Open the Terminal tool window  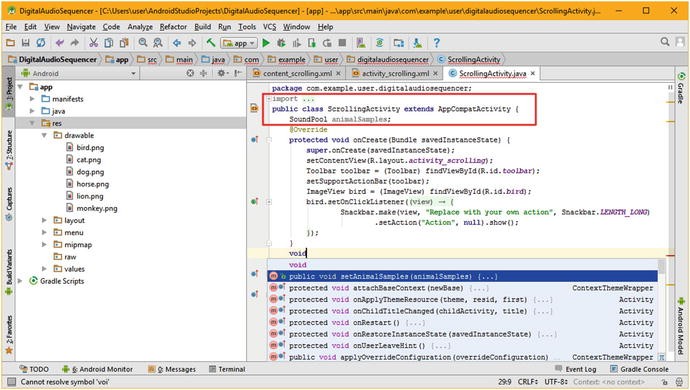pos(227,369)
